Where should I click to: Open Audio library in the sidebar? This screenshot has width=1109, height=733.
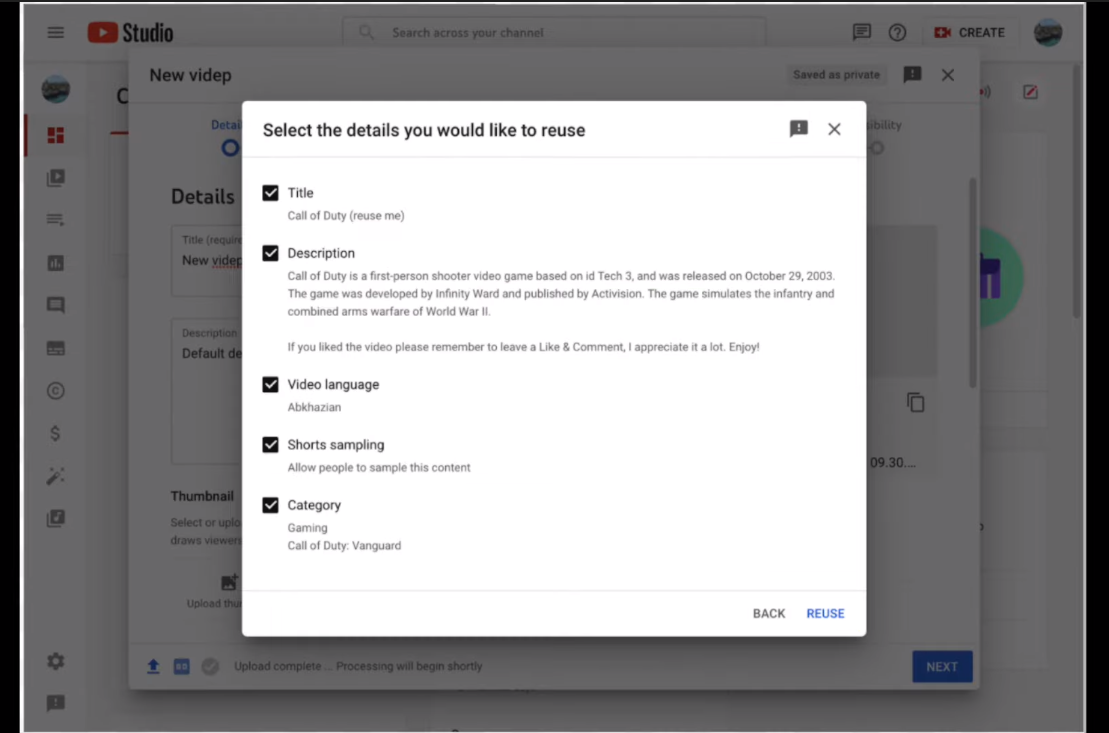(55, 519)
